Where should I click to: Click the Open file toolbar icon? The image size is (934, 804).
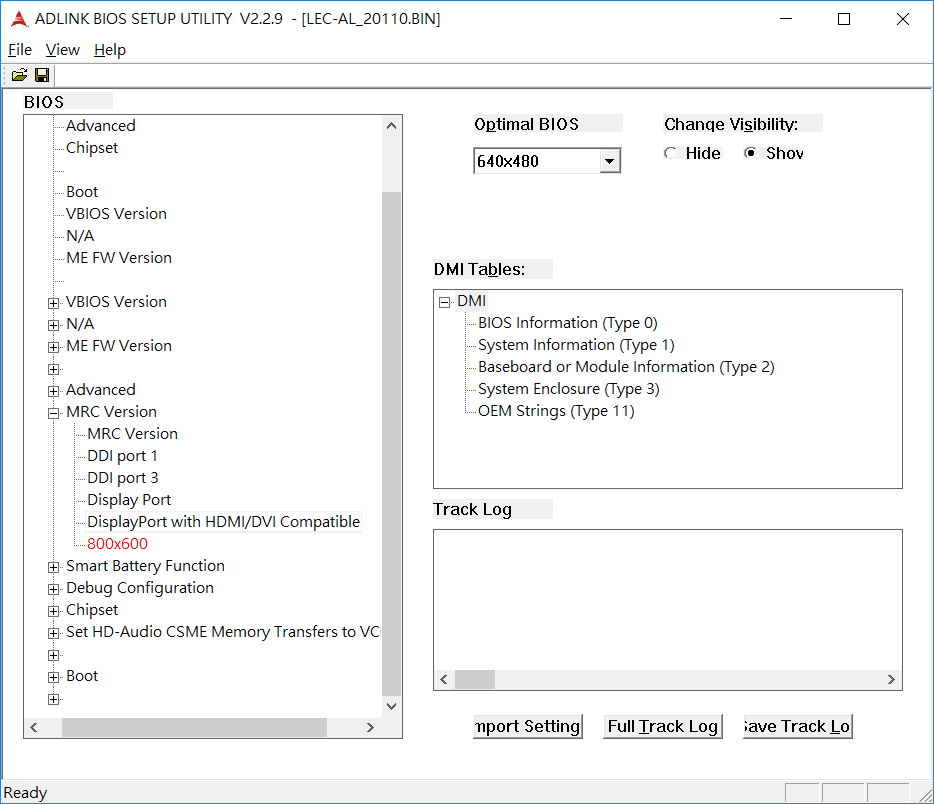tap(19, 75)
